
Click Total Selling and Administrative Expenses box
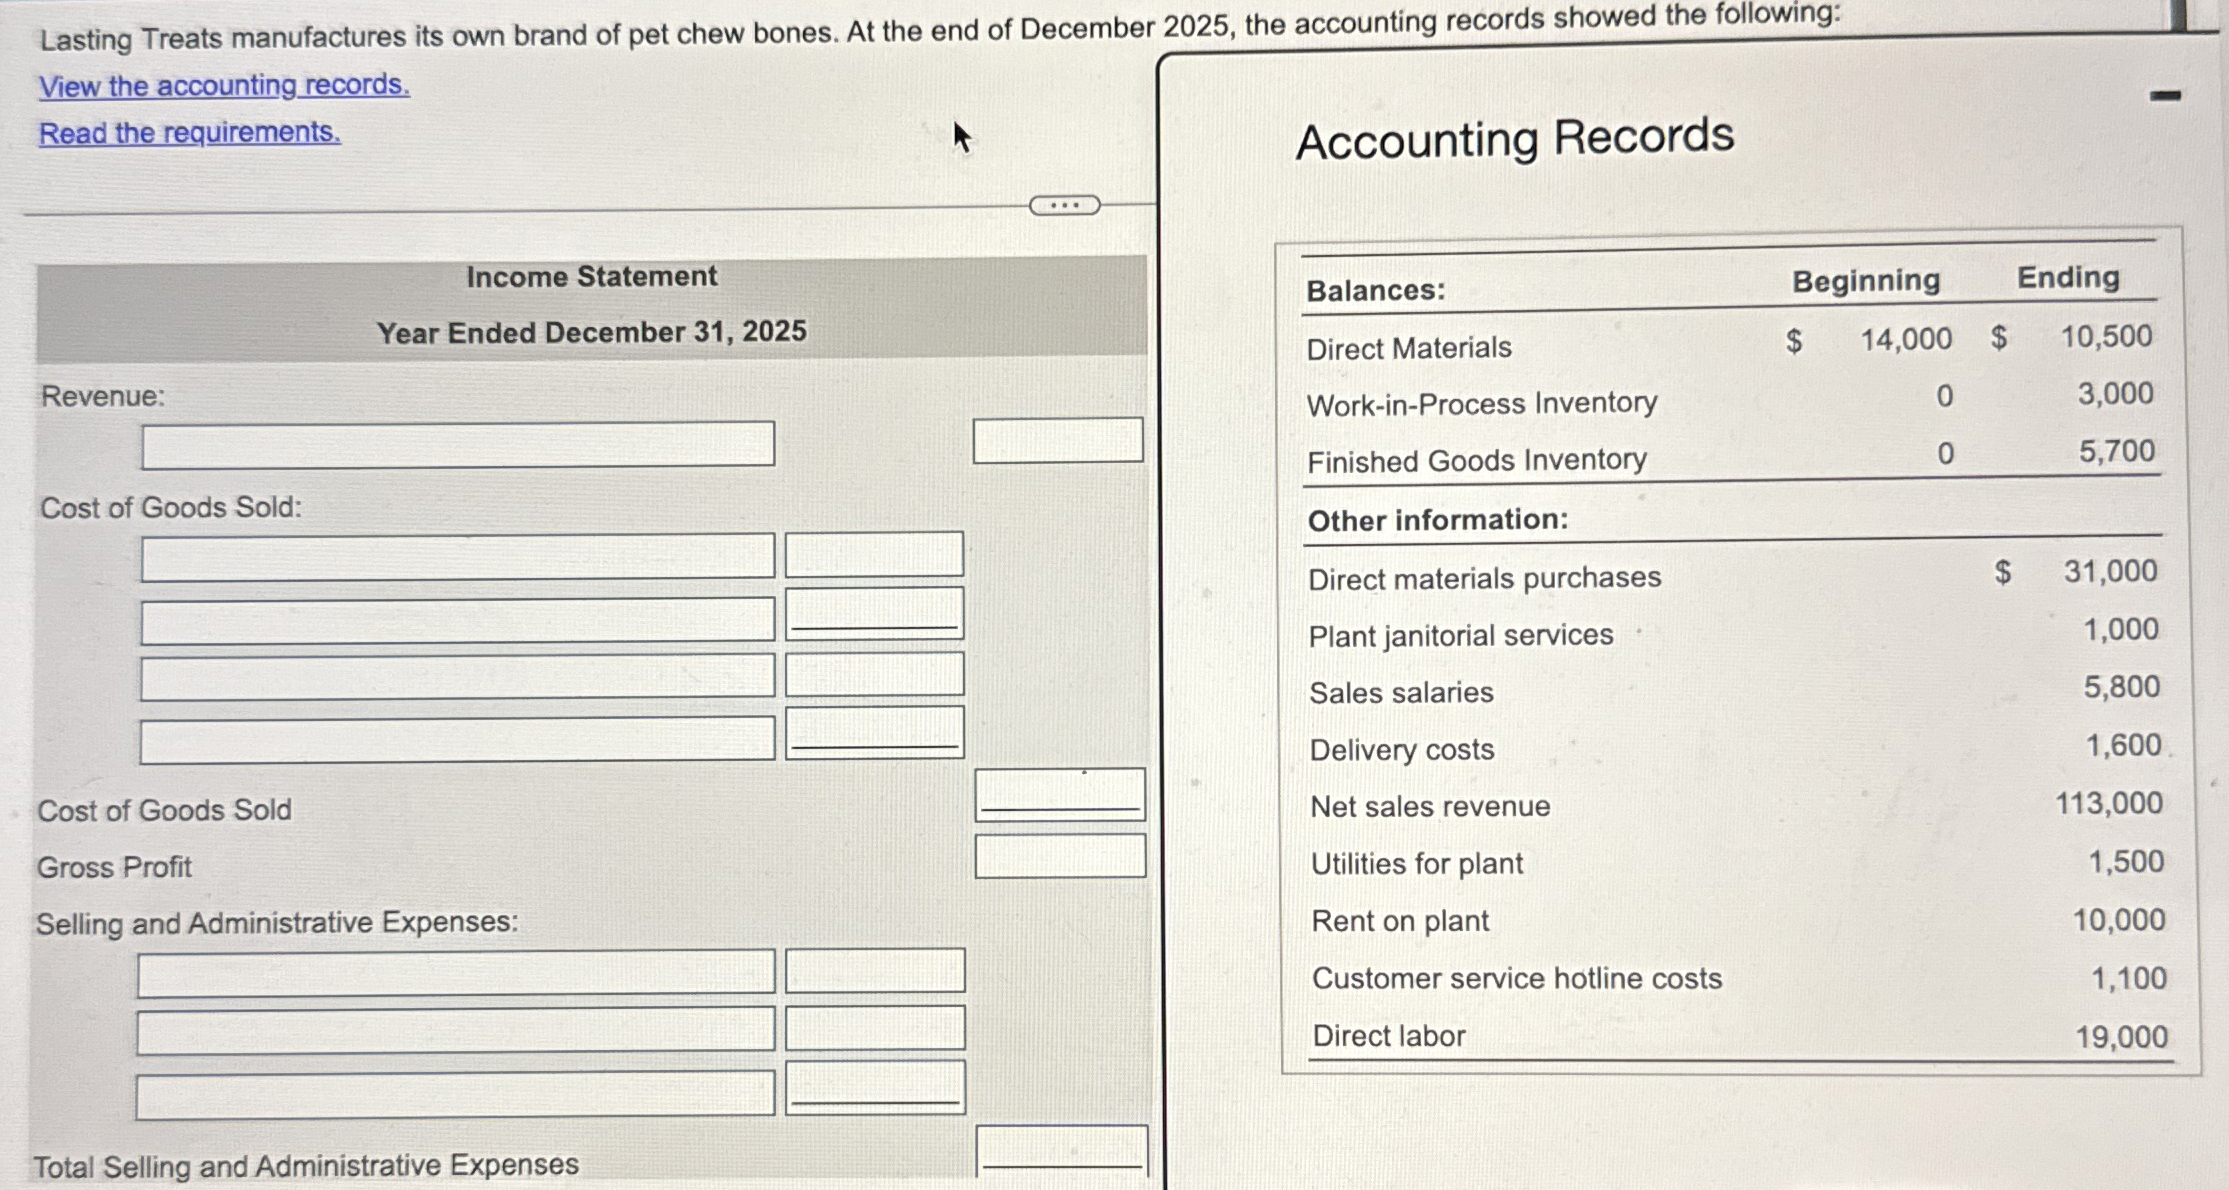point(1061,1150)
